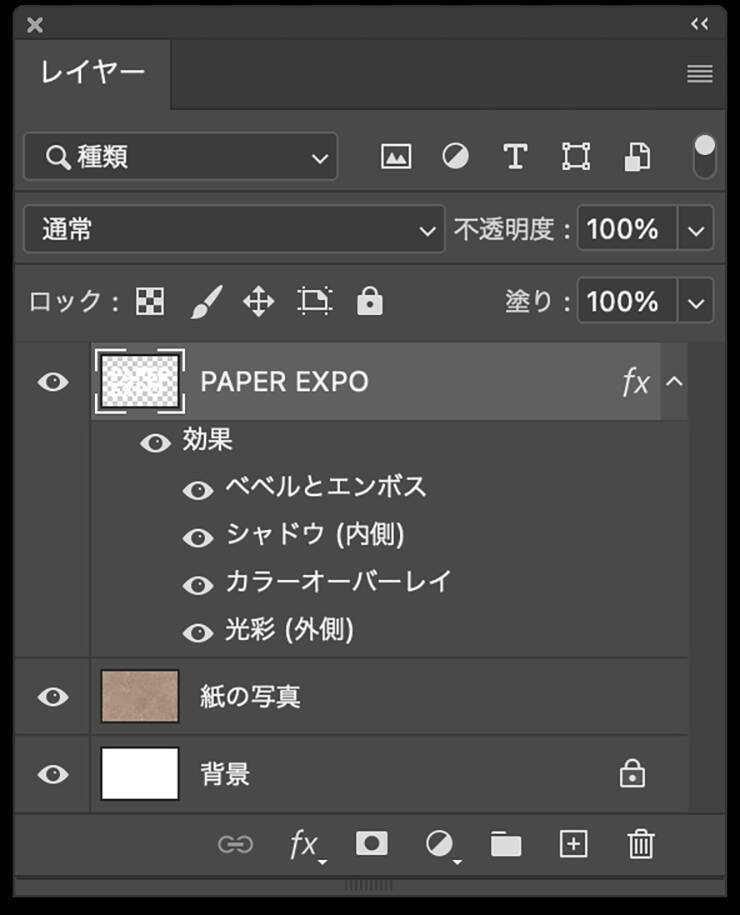Open the Layers panel menu
Viewport: 740px width, 915px height.
point(699,74)
